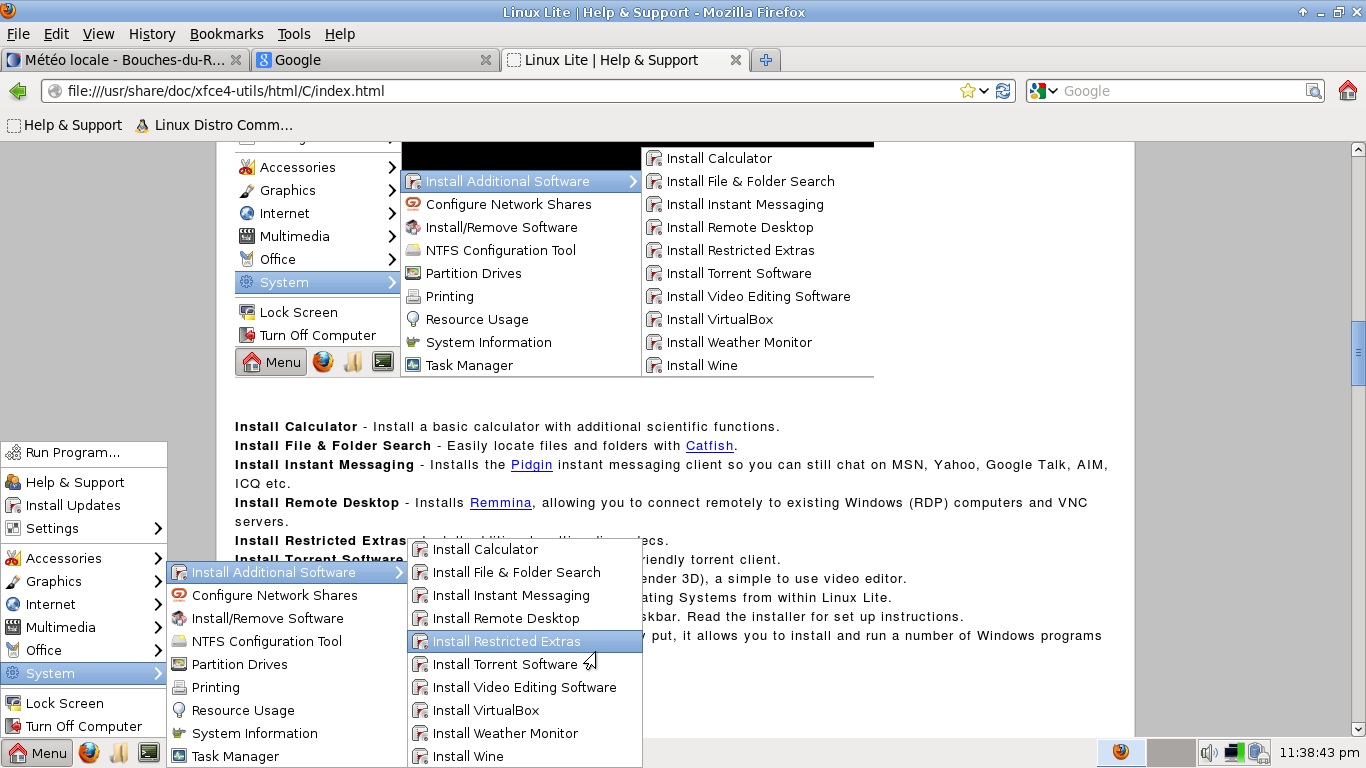Launch Firefox from the panel launcher beside Menu

[x=89, y=753]
